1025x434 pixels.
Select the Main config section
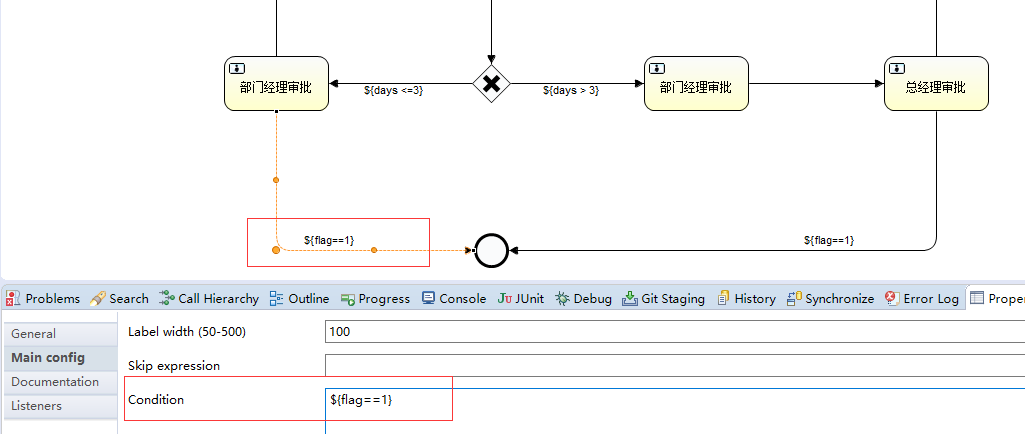click(60, 358)
